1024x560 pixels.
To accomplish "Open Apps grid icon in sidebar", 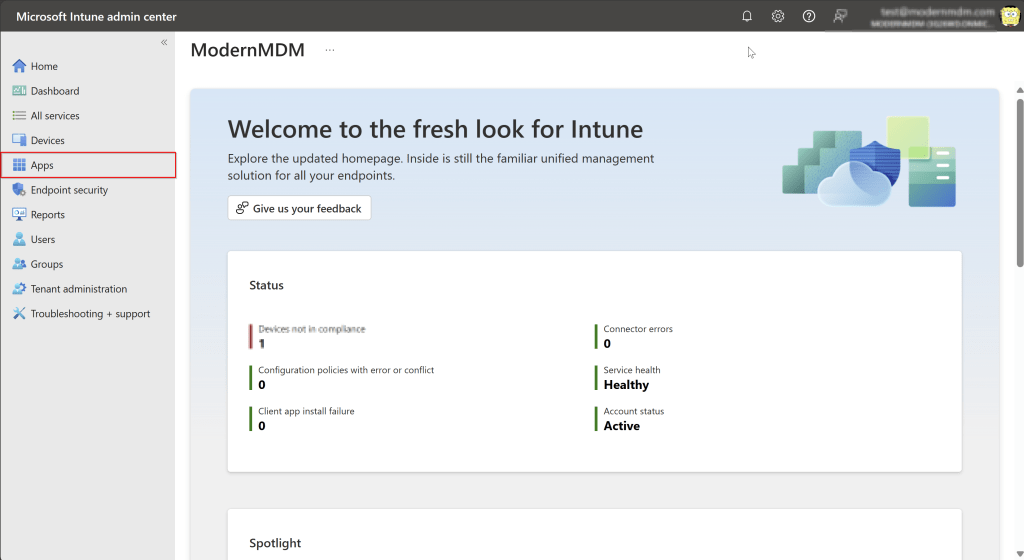I will click(19, 165).
